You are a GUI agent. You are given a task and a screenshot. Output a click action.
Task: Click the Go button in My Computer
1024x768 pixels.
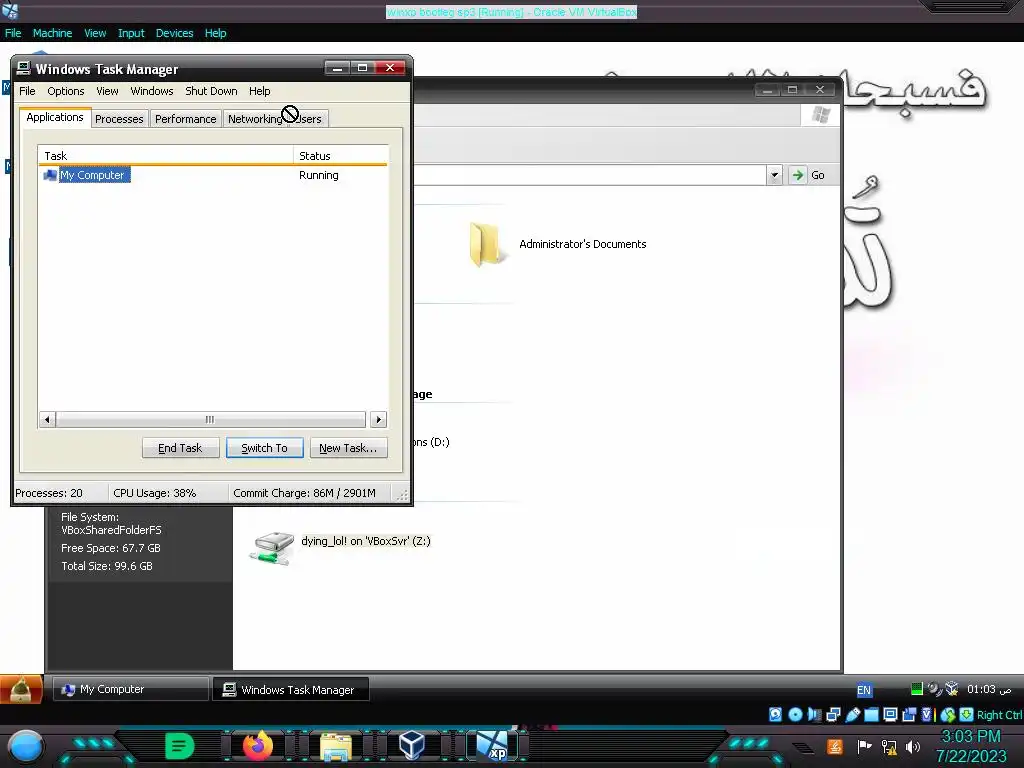pos(808,175)
